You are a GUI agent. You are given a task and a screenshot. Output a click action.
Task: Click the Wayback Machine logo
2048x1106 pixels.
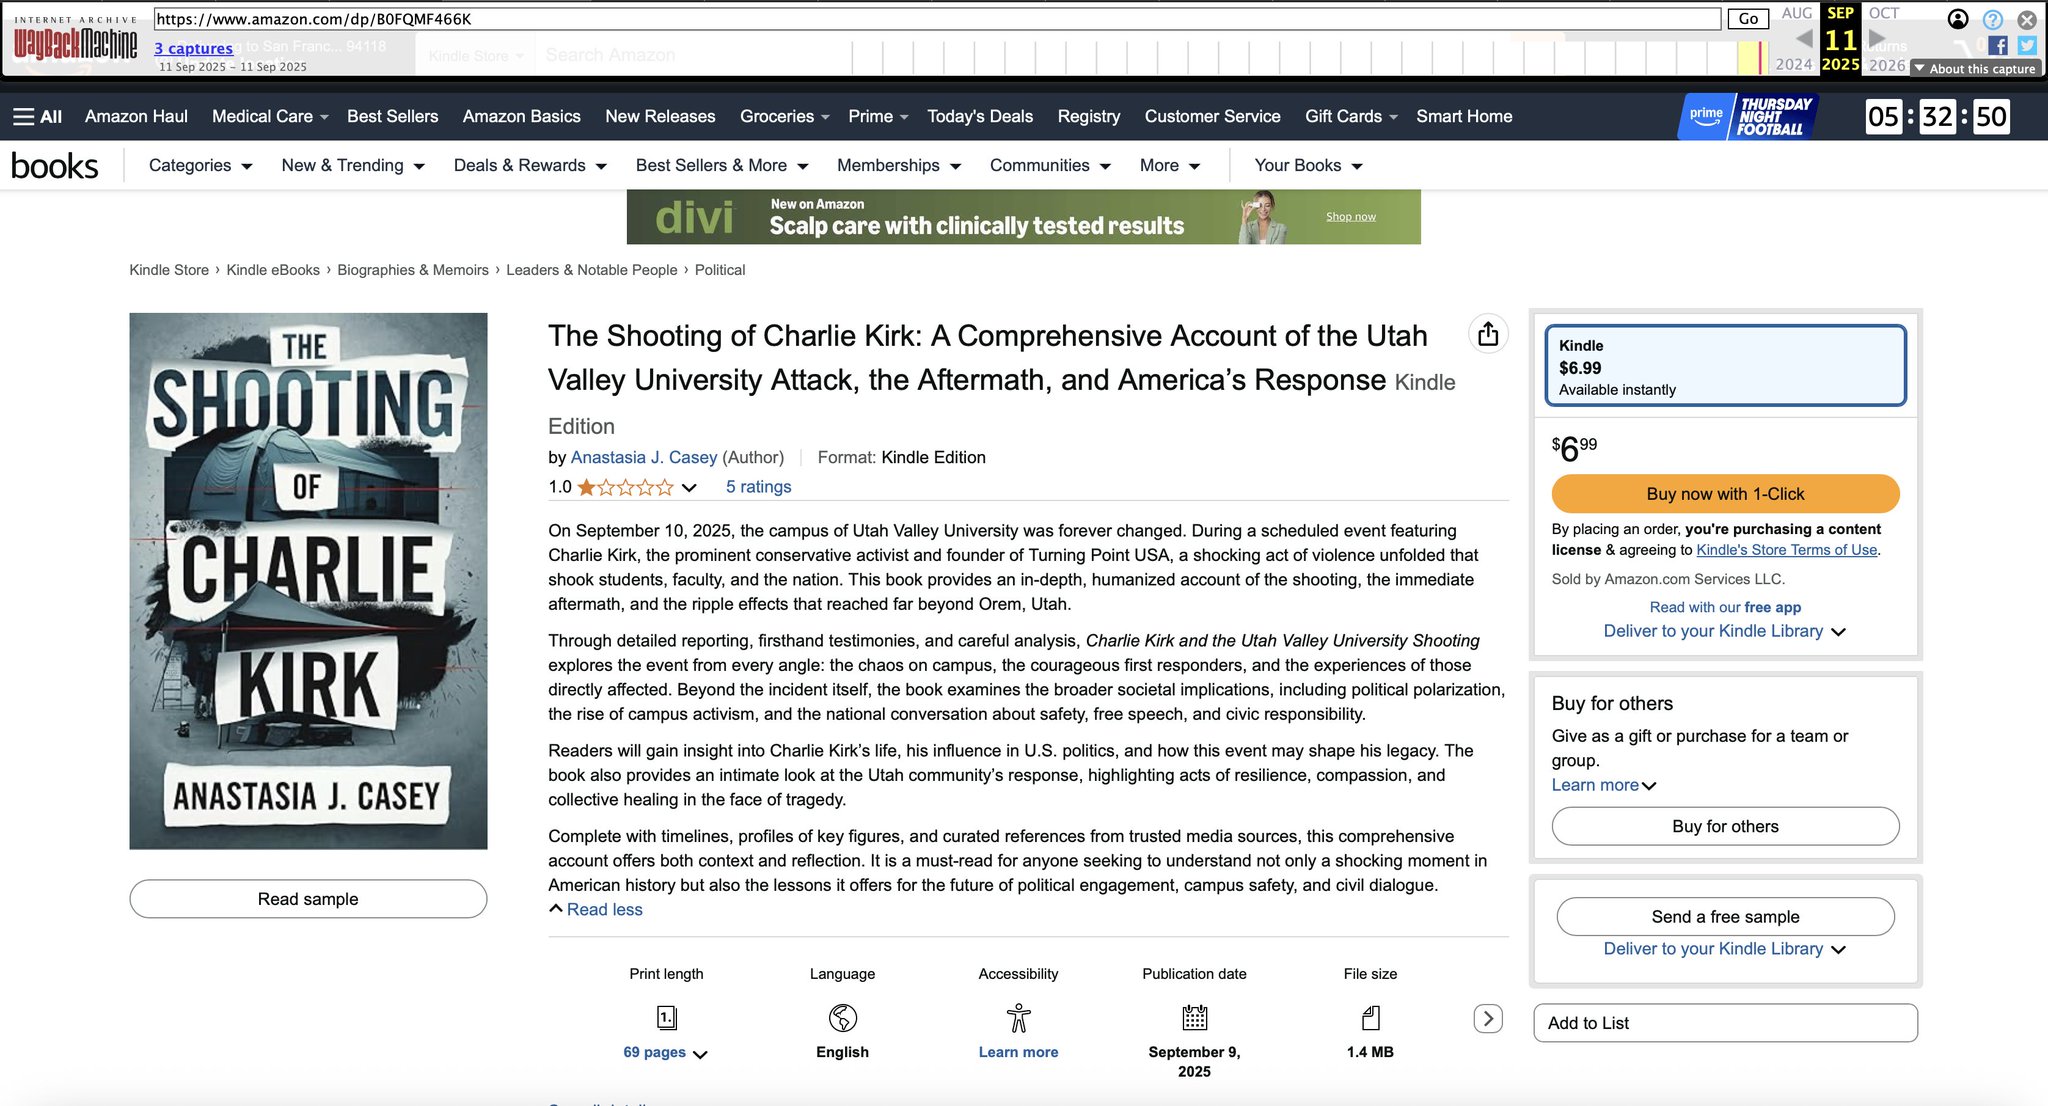pos(75,43)
